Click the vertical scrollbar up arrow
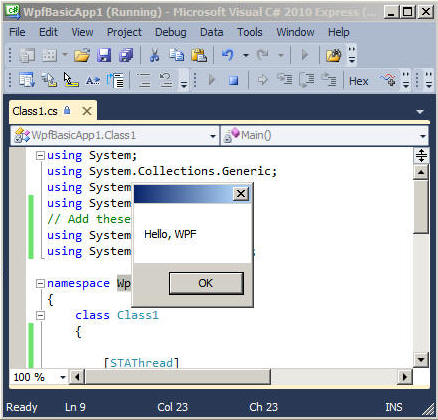The width and height of the screenshot is (438, 420). click(x=421, y=172)
